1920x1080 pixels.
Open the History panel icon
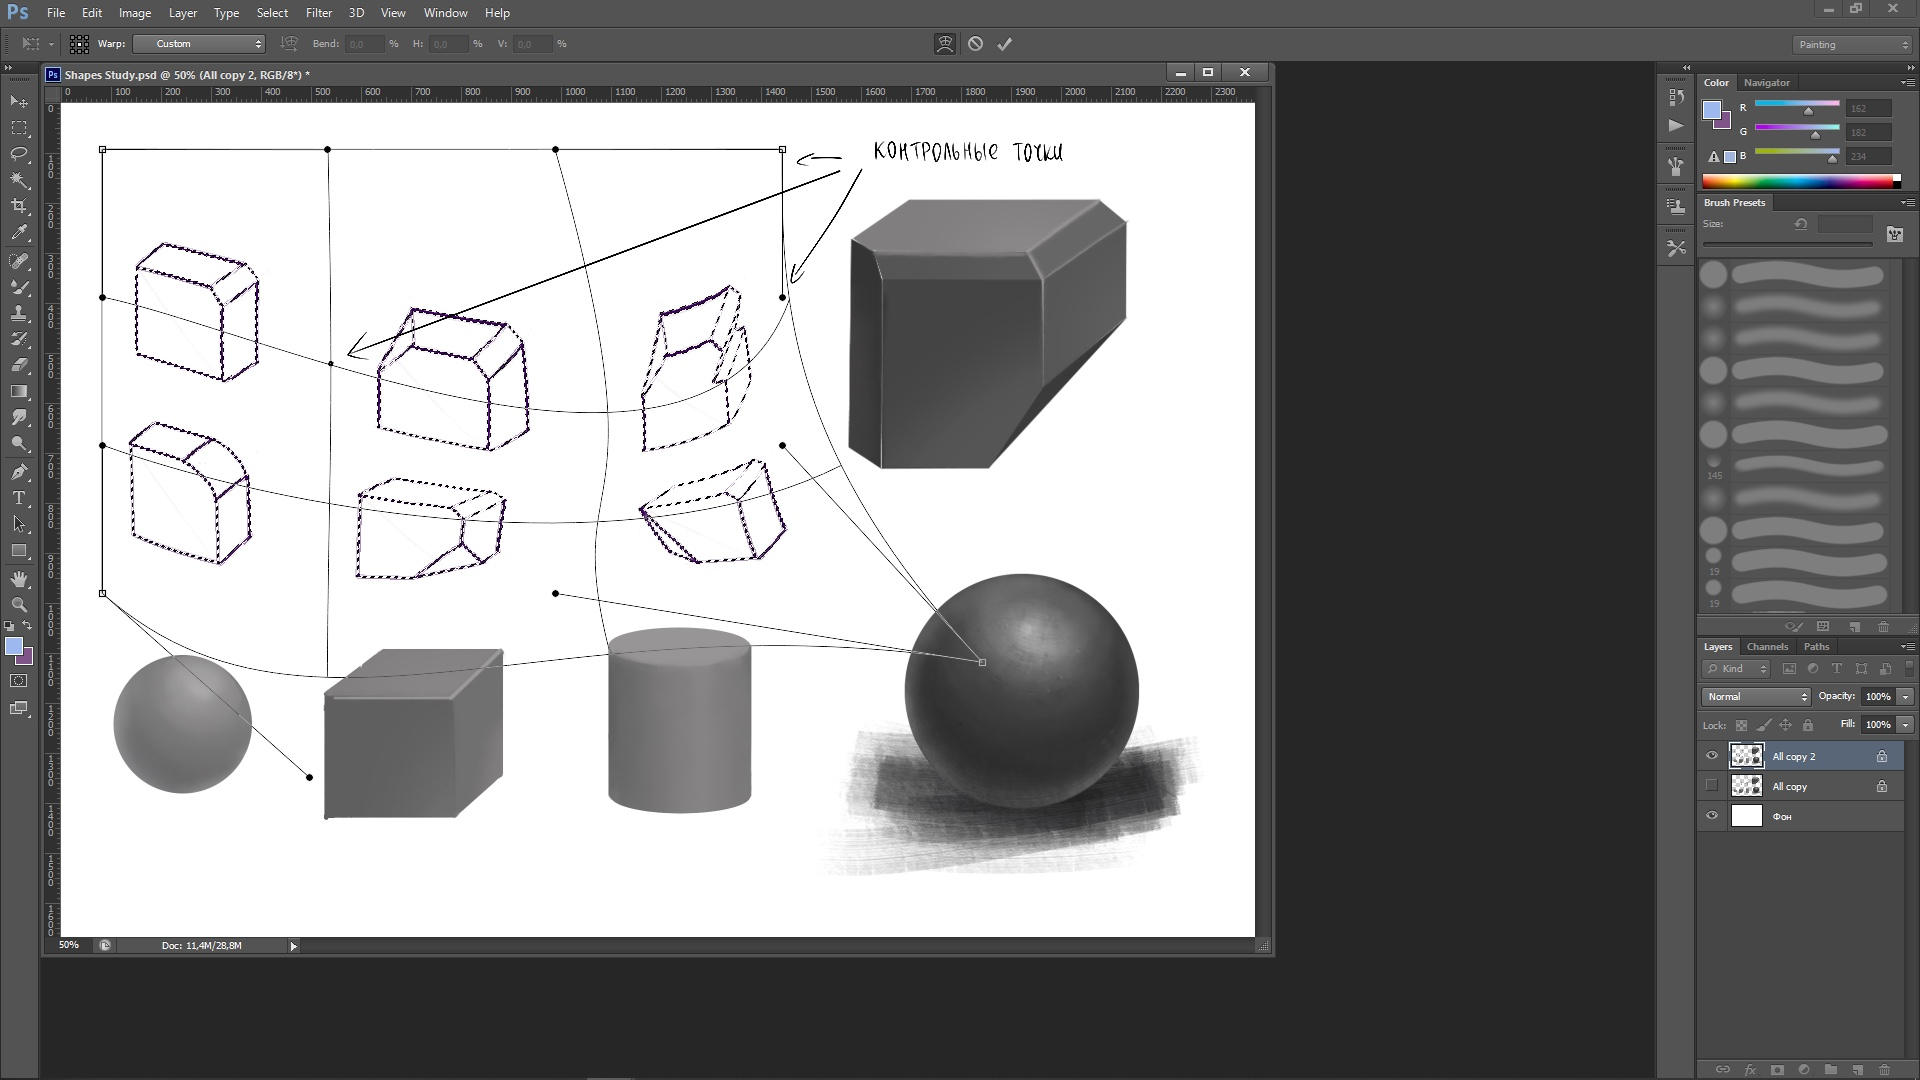click(1677, 97)
